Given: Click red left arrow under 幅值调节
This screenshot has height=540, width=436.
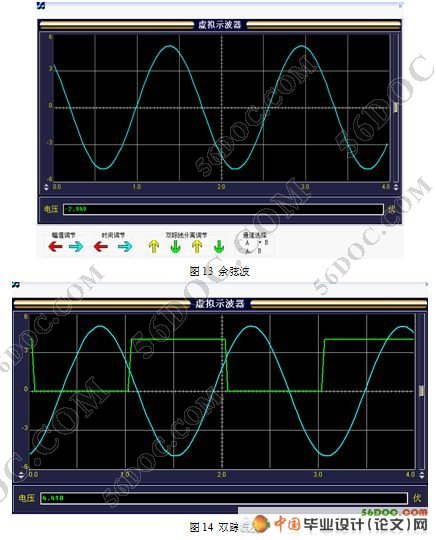Looking at the screenshot, I should coord(55,246).
